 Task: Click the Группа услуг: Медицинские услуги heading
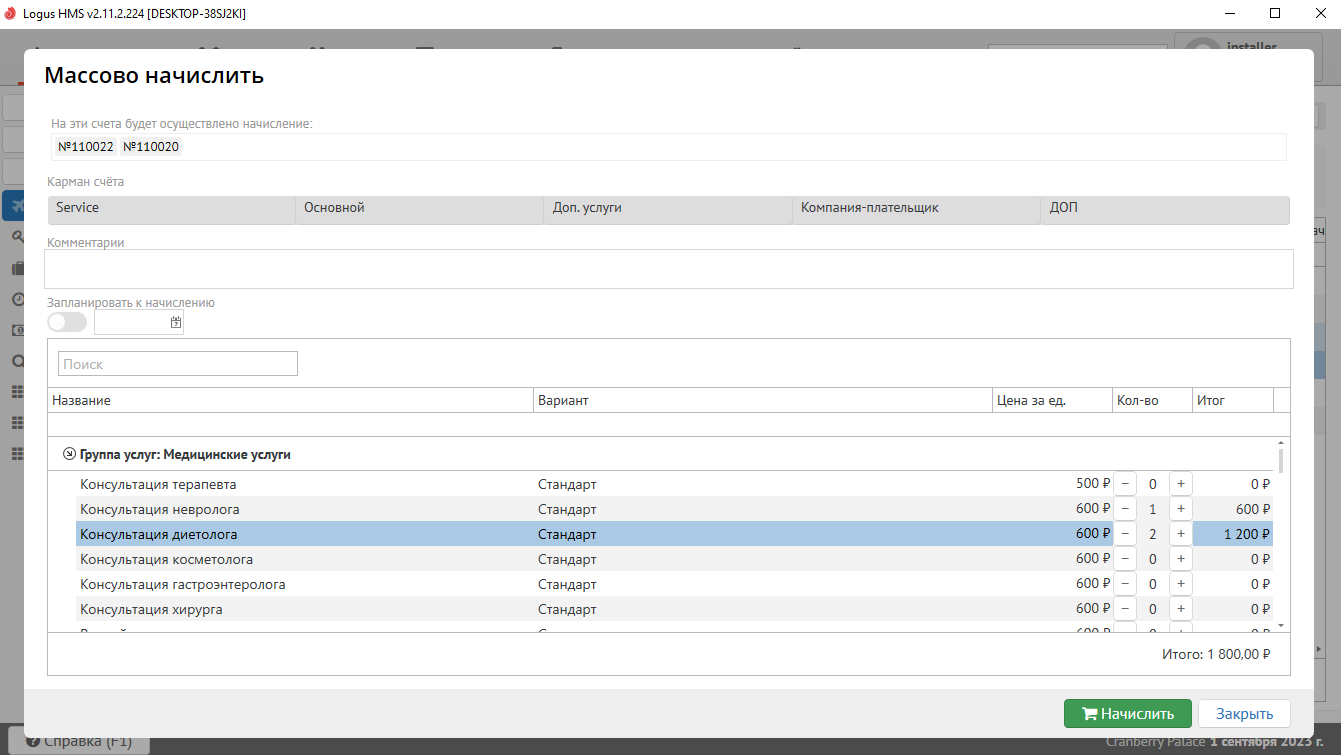[x=185, y=454]
